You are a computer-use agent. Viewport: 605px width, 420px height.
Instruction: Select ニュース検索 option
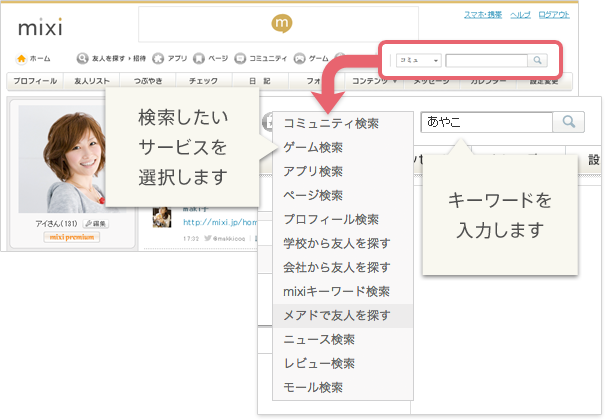coord(343,339)
